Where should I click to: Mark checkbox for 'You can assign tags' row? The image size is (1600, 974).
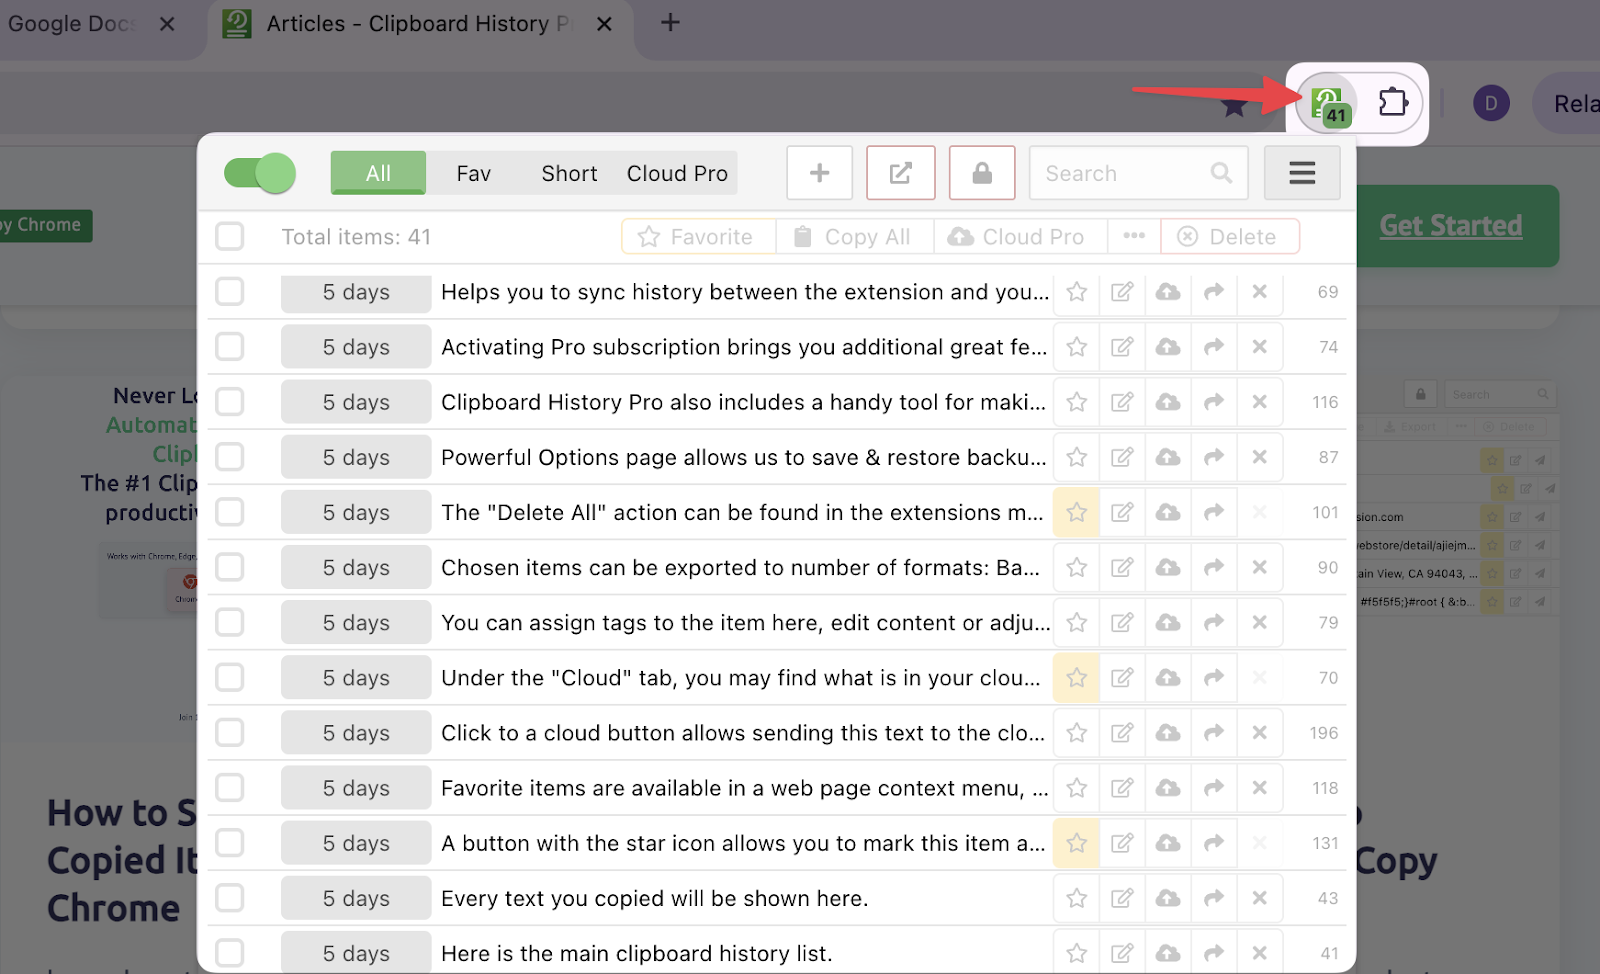(230, 622)
